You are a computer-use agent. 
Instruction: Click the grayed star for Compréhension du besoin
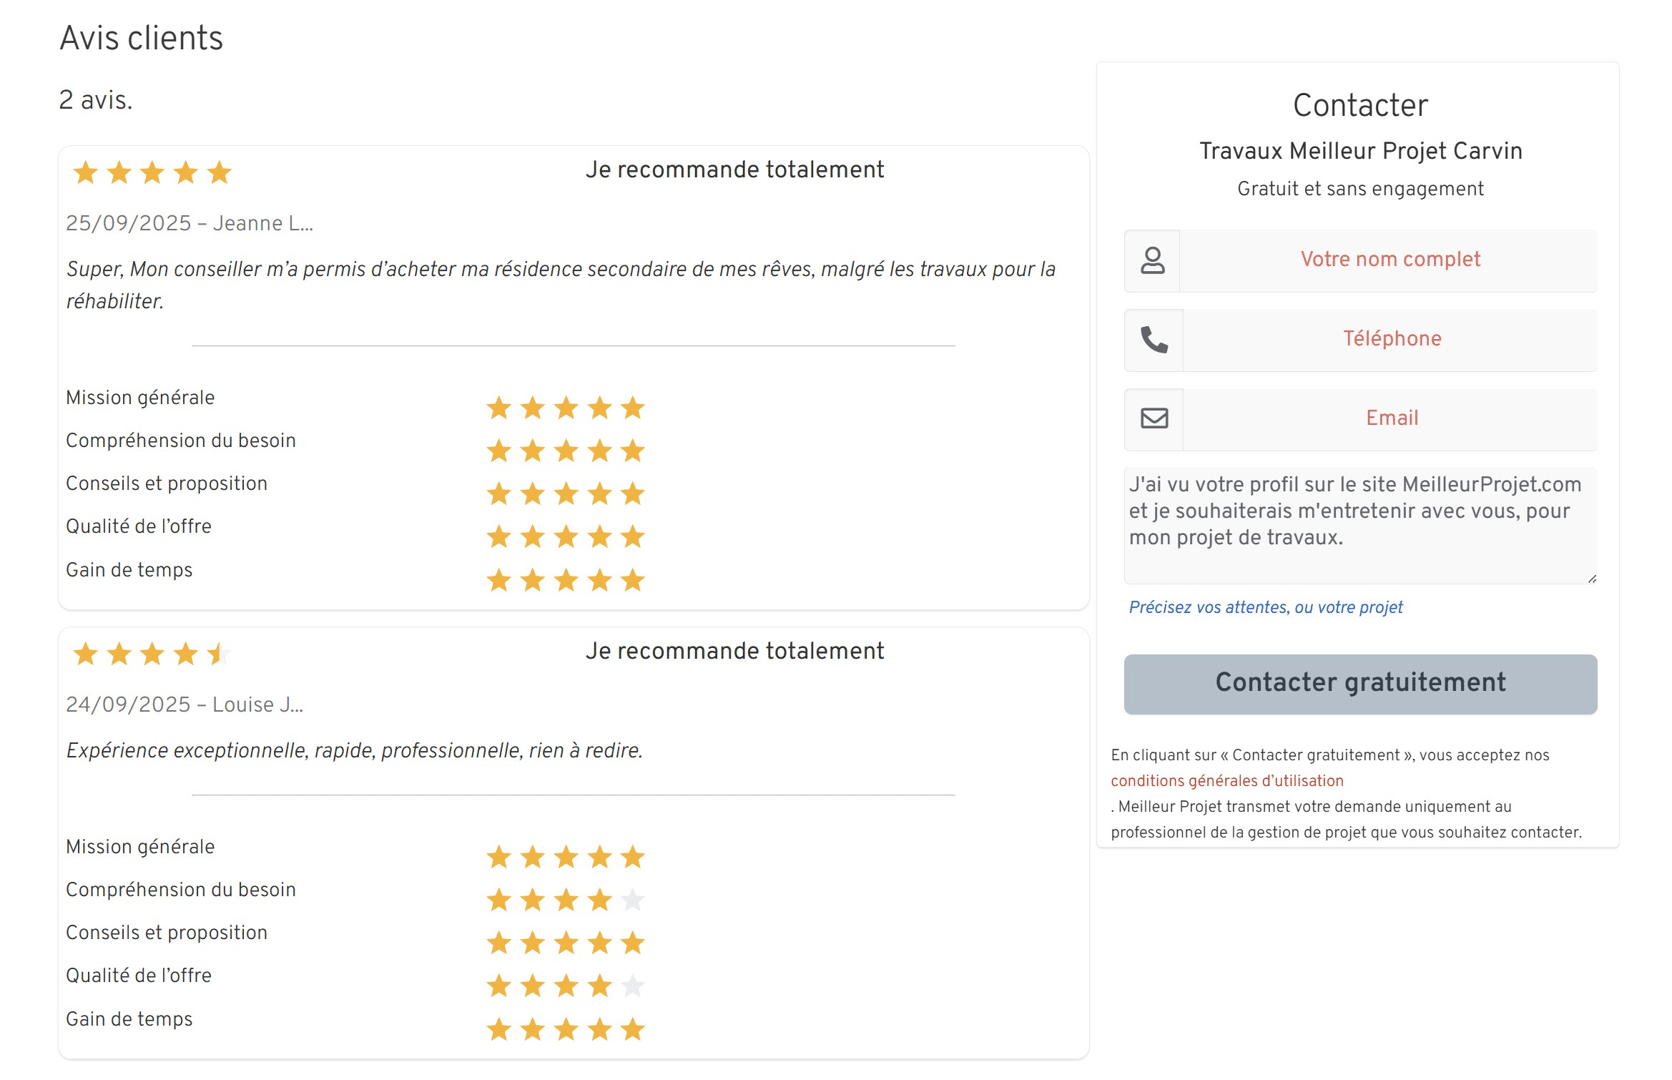633,899
